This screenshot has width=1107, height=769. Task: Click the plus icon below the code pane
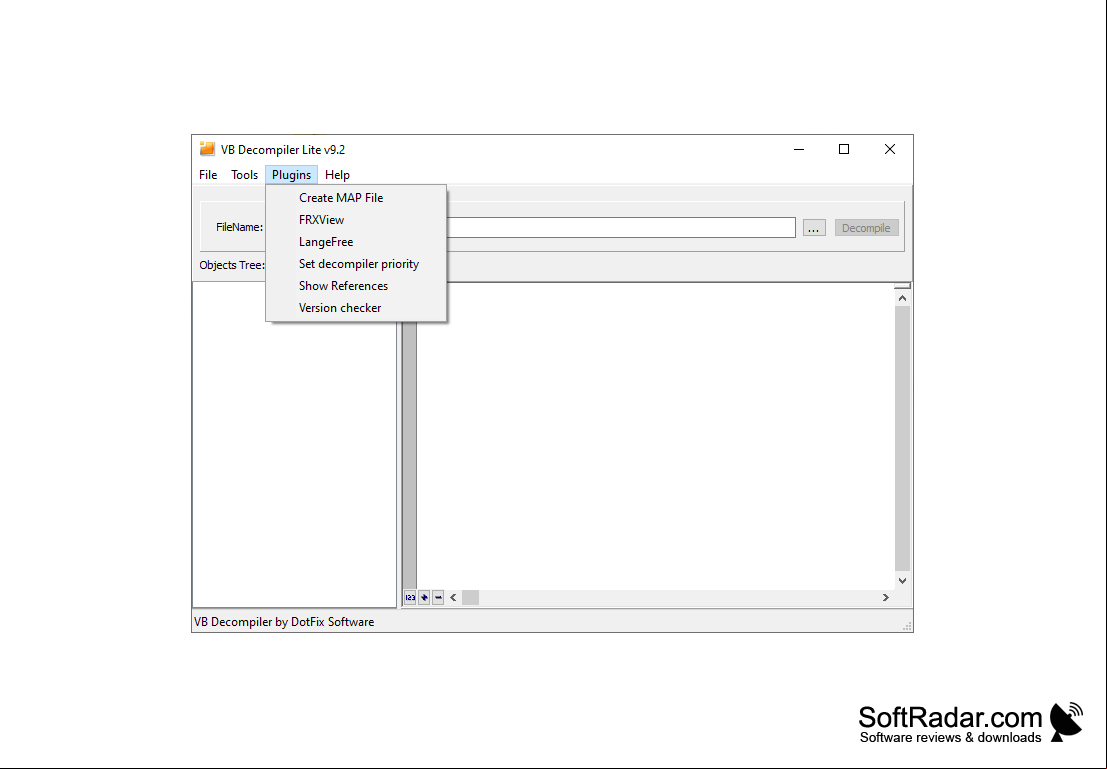click(424, 597)
